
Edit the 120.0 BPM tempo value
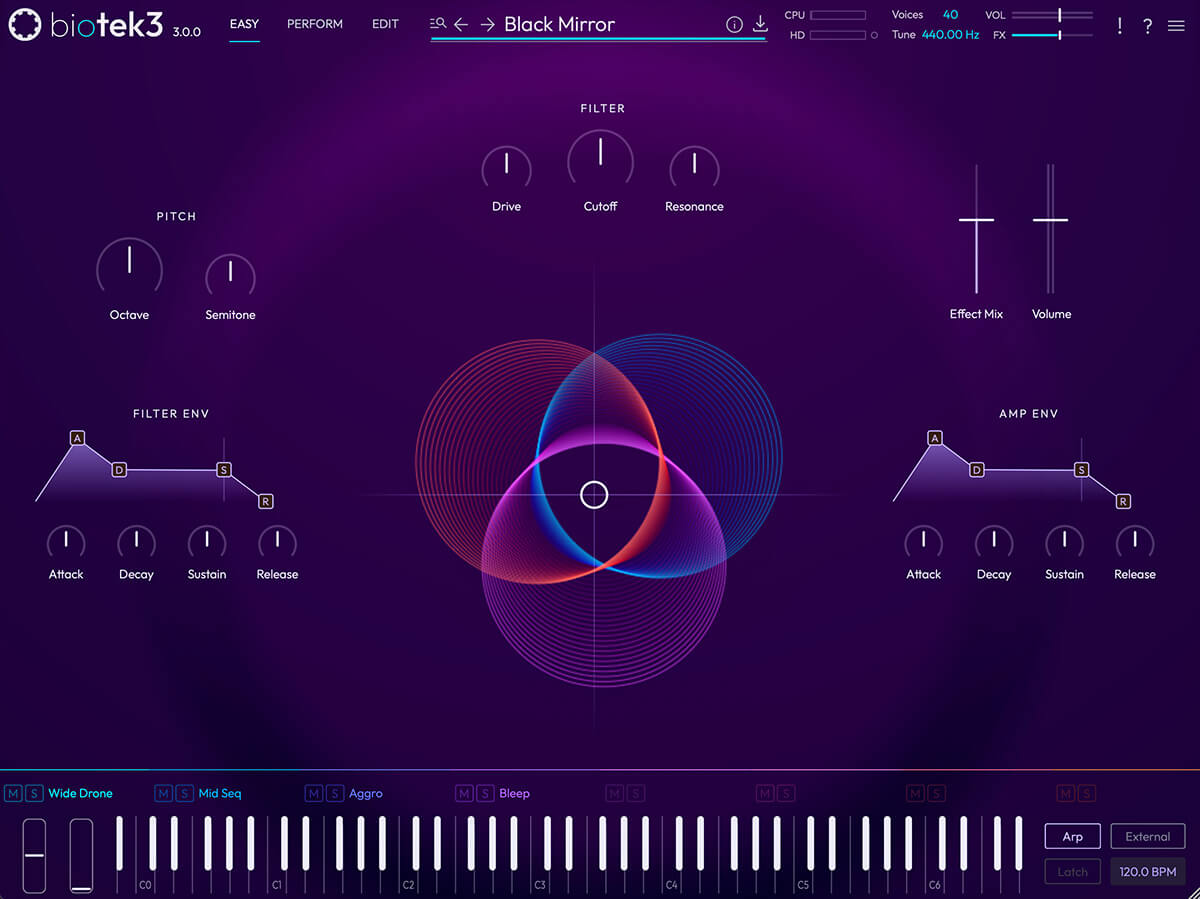[x=1147, y=871]
